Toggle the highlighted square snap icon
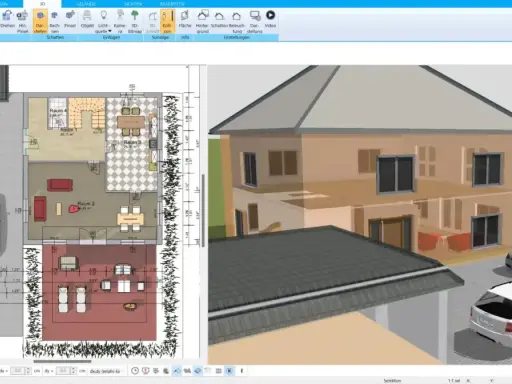The image size is (512, 384). pyautogui.click(x=229, y=371)
